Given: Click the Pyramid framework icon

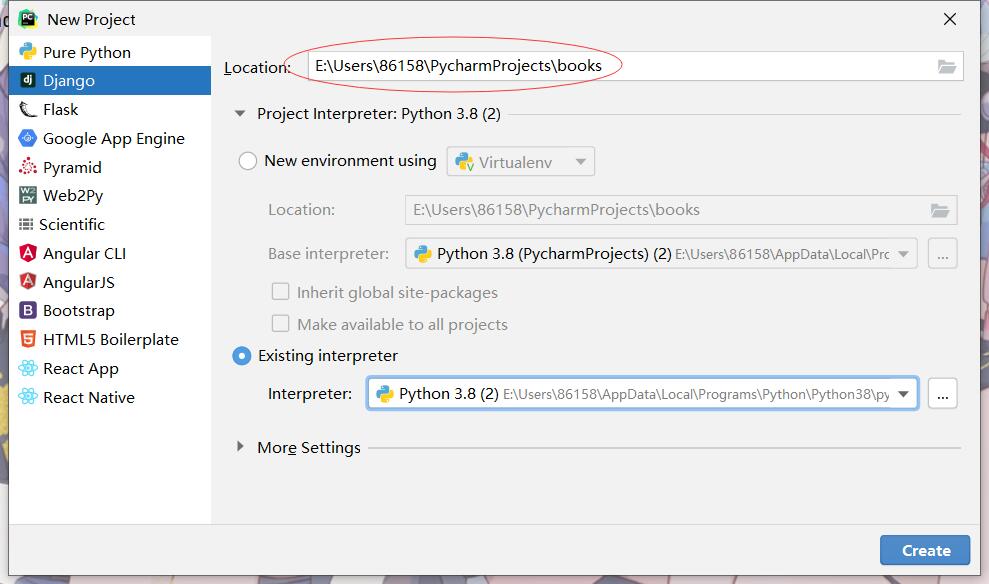Looking at the screenshot, I should (x=28, y=166).
